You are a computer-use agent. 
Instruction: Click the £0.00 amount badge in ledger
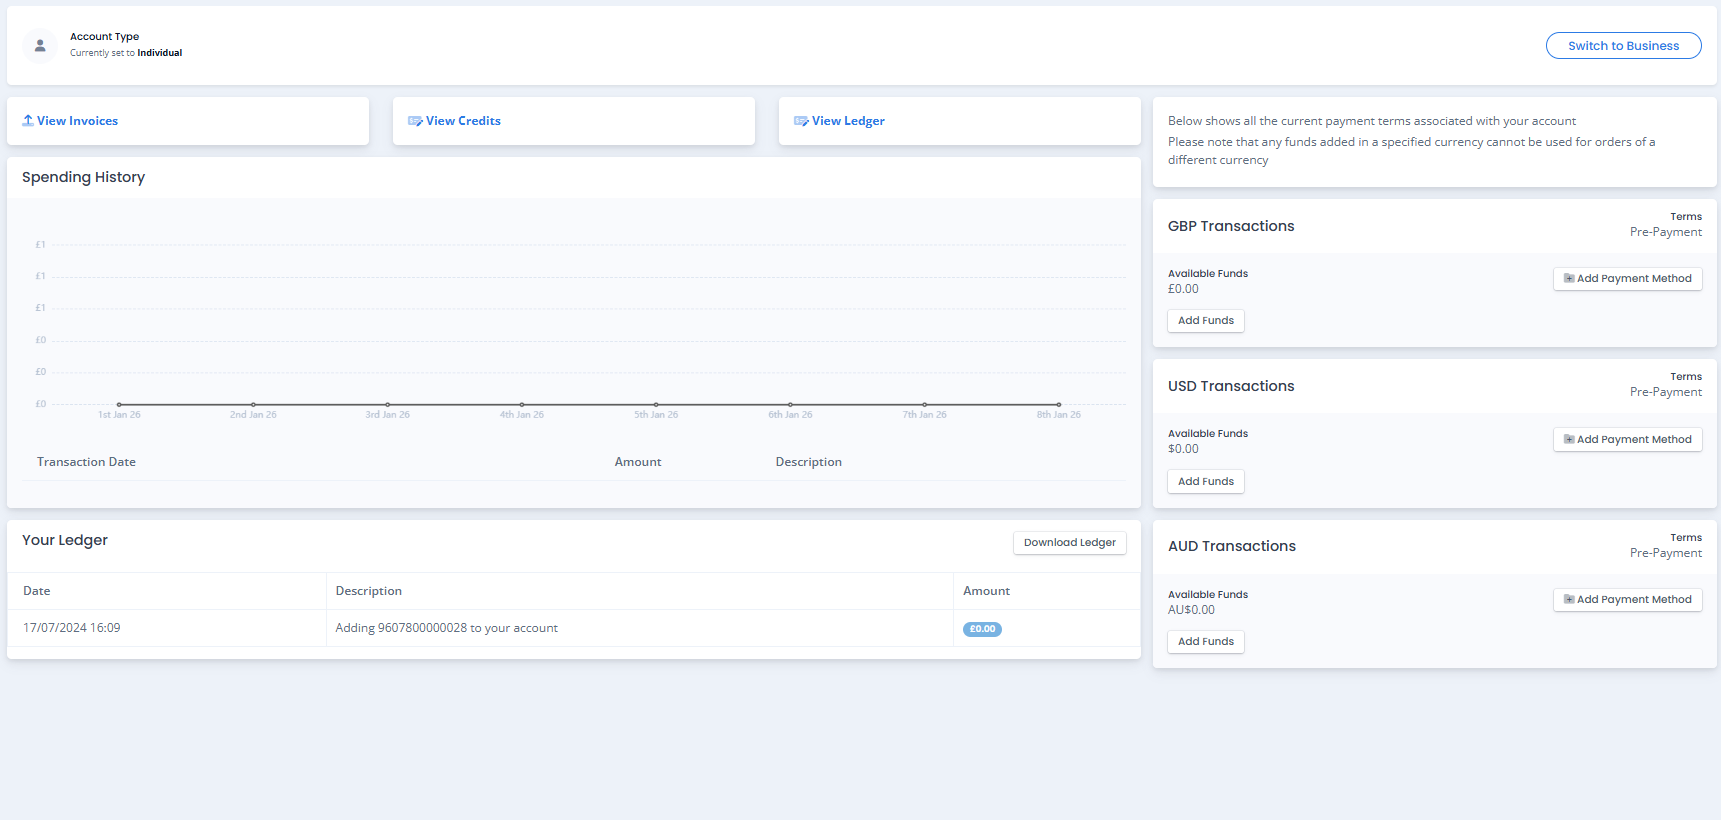point(982,629)
